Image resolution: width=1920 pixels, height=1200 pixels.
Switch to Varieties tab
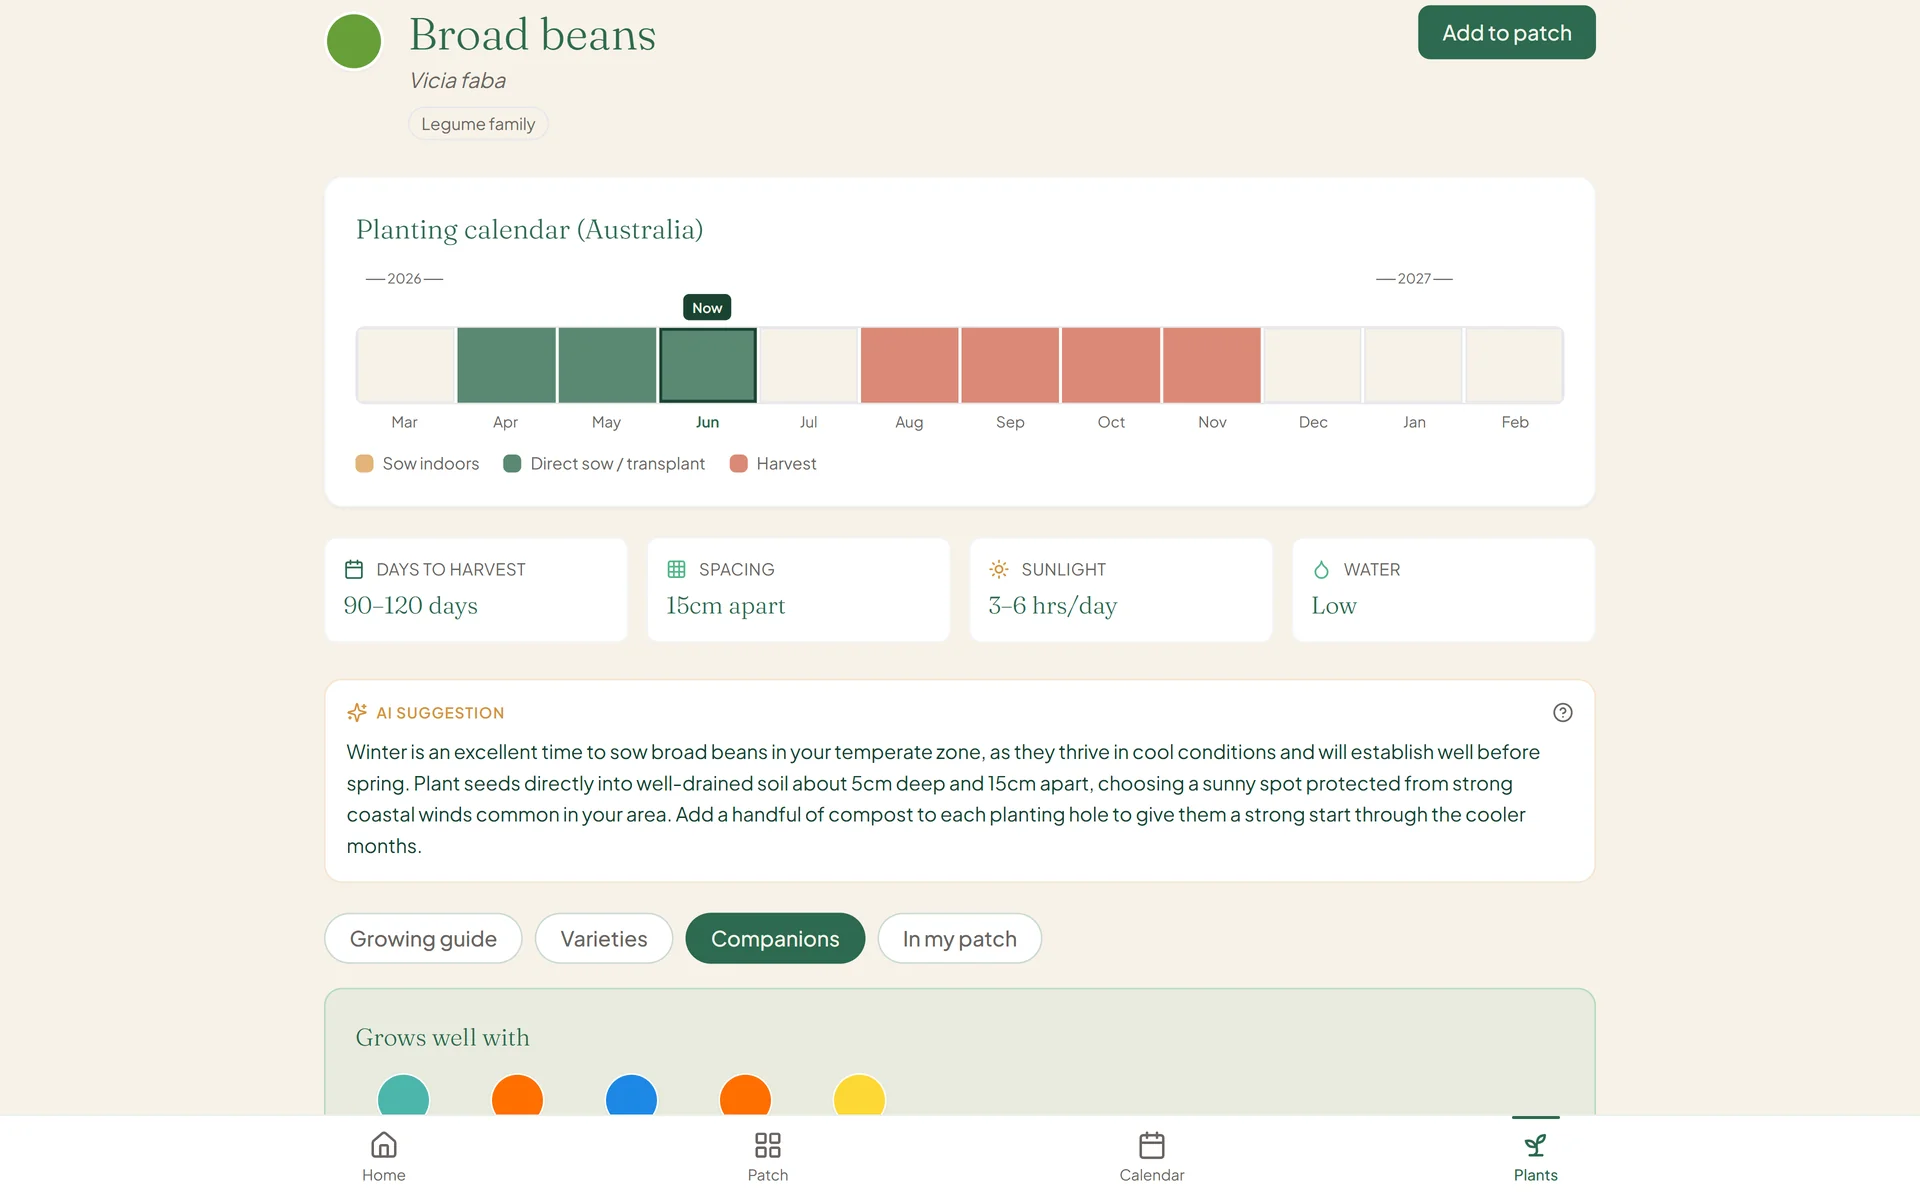[x=604, y=938]
